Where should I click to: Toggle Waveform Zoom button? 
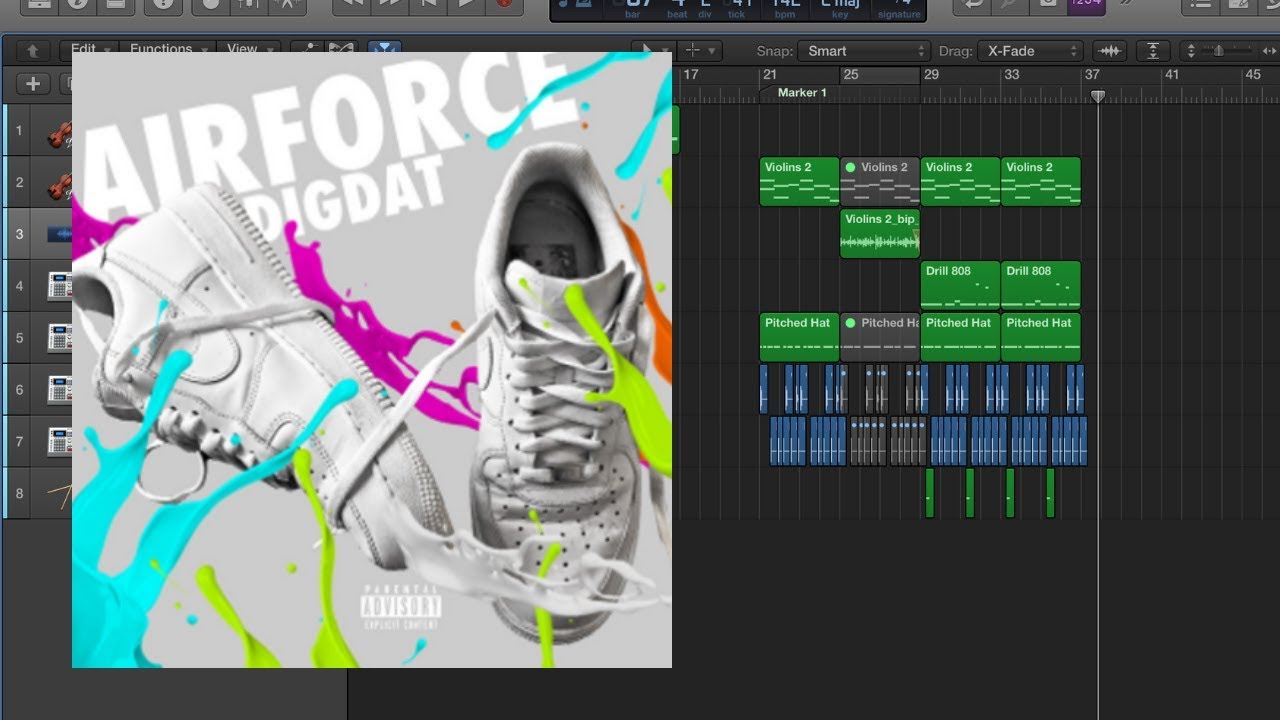pyautogui.click(x=1108, y=51)
